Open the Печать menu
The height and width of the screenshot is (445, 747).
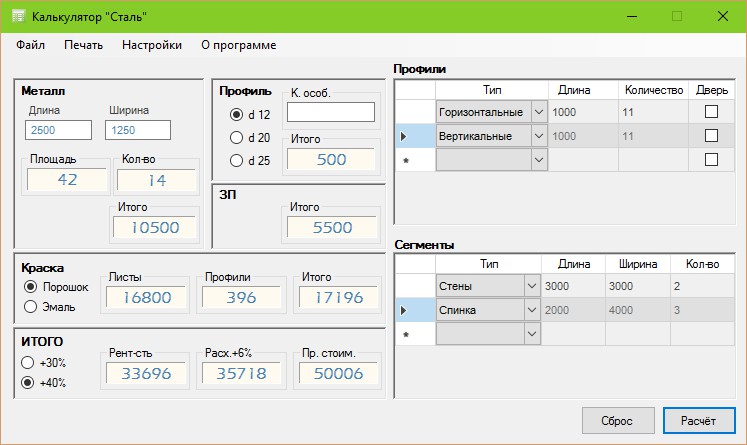click(83, 45)
